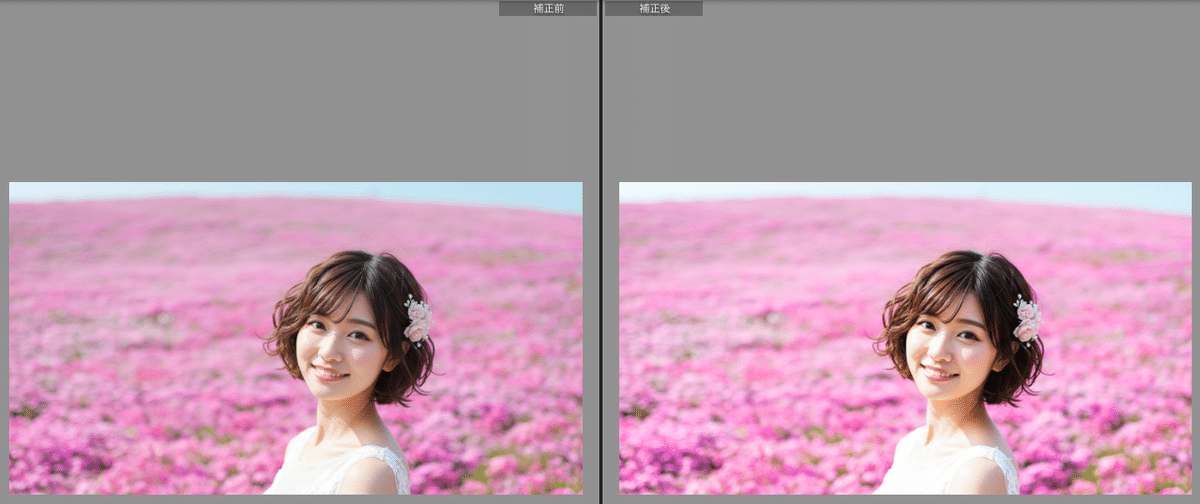This screenshot has width=1200, height=504.
Task: Click the vertical divider between the panes
Action: click(600, 250)
